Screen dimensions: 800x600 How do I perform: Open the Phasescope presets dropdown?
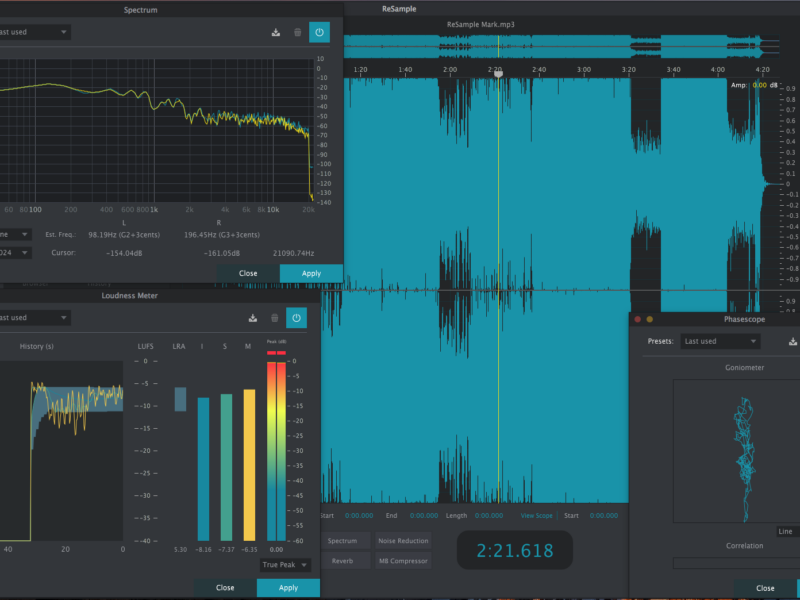(x=719, y=341)
